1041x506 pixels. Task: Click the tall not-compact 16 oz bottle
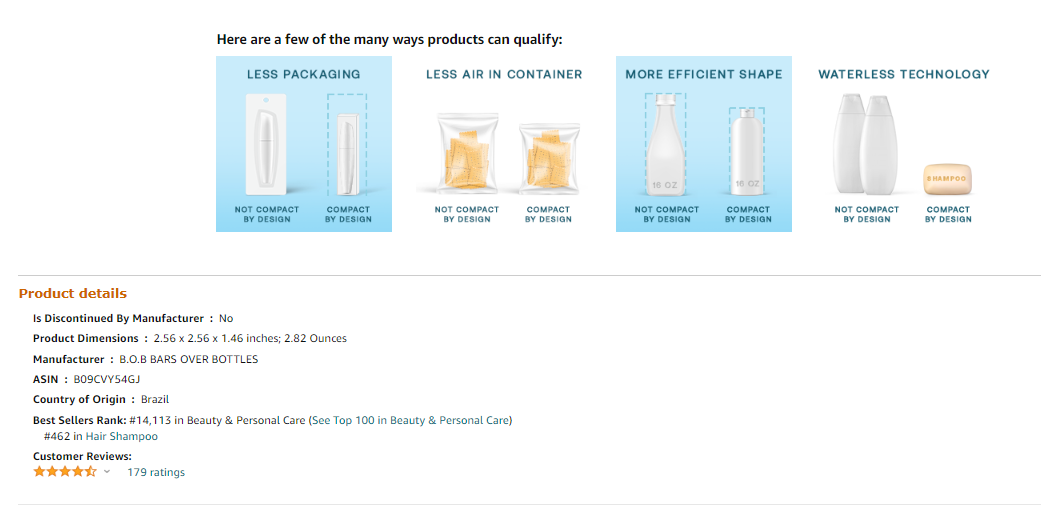pyautogui.click(x=666, y=143)
